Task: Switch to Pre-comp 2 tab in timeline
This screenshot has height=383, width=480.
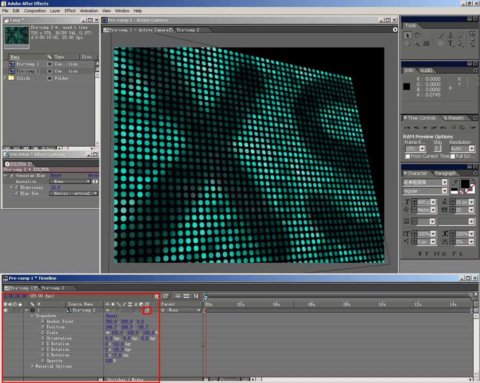Action: [x=53, y=288]
